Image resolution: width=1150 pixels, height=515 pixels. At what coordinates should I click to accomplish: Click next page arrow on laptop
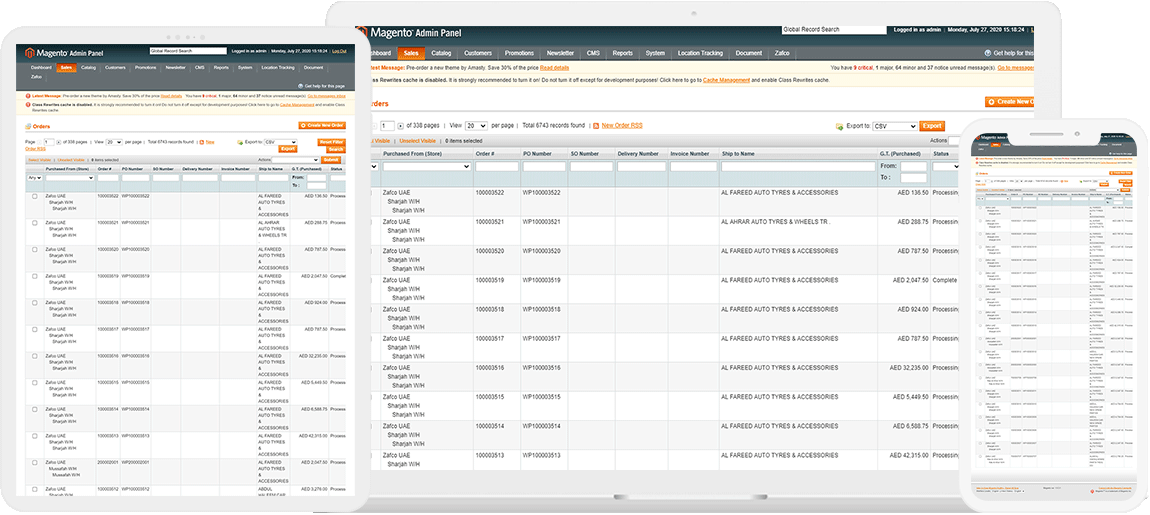coord(400,126)
